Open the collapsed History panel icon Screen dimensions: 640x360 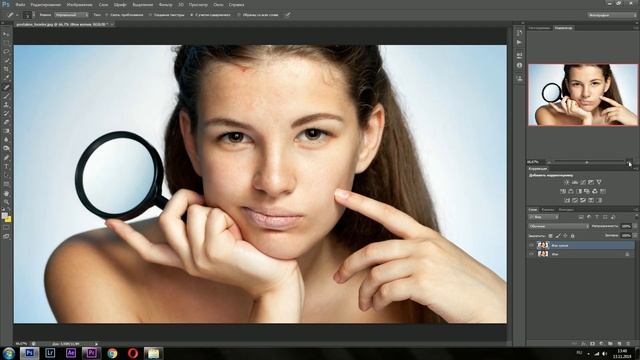pos(519,33)
